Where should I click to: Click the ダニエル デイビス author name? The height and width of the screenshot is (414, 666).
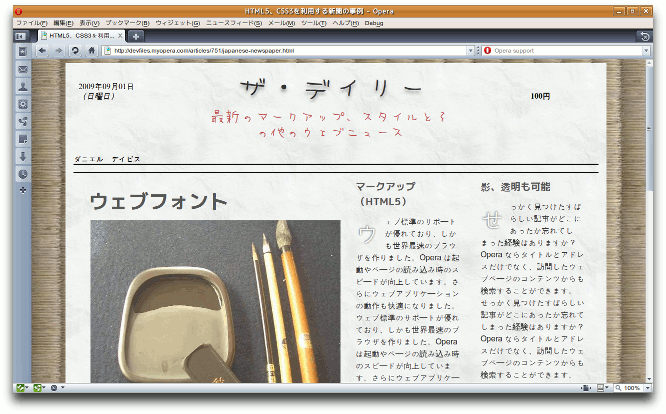coord(107,159)
